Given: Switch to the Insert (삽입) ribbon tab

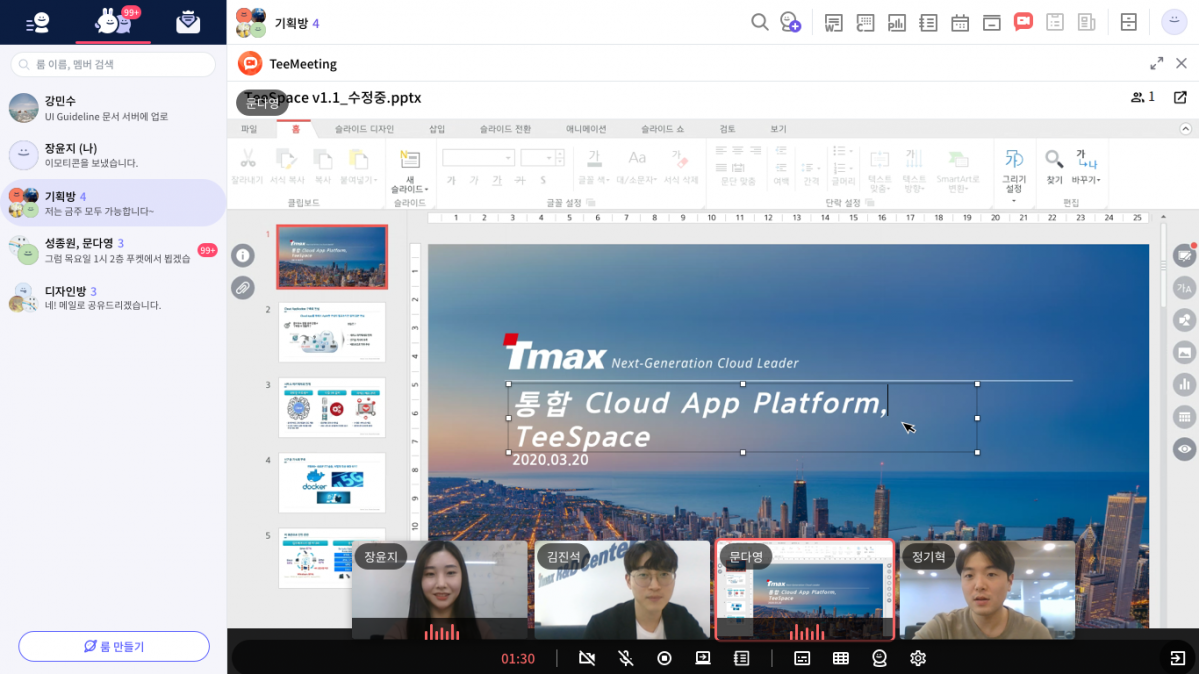Looking at the screenshot, I should [437, 129].
